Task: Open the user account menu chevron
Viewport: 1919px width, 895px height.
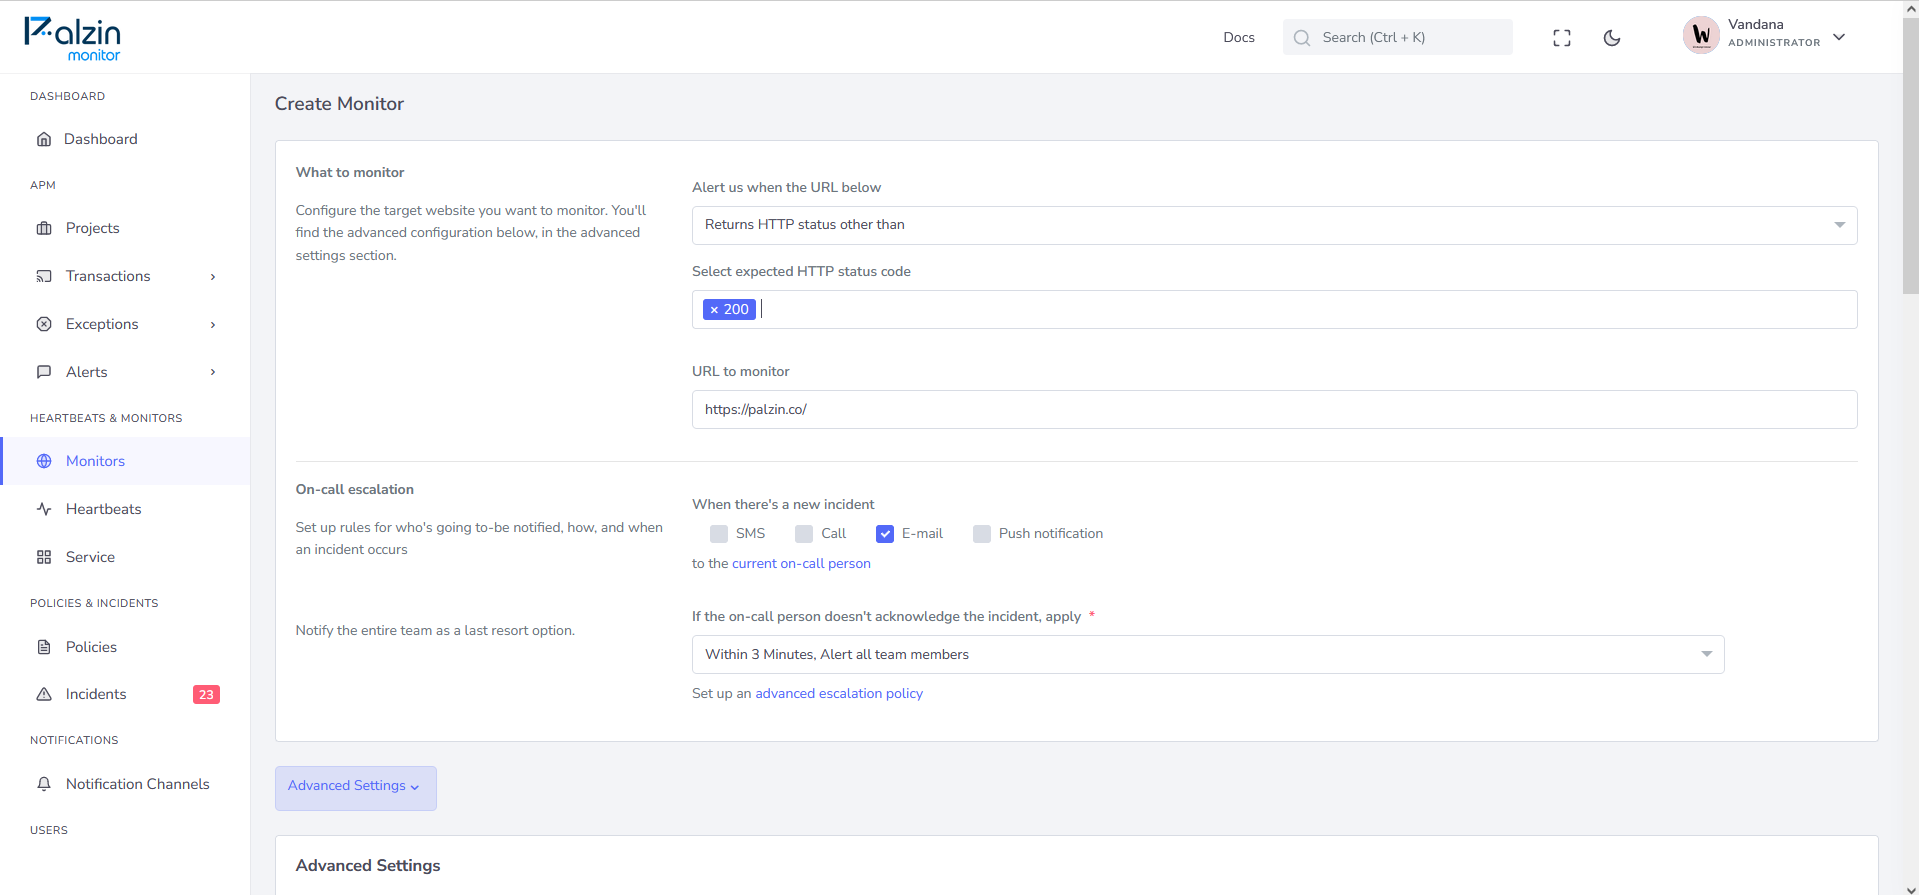Action: [x=1839, y=37]
